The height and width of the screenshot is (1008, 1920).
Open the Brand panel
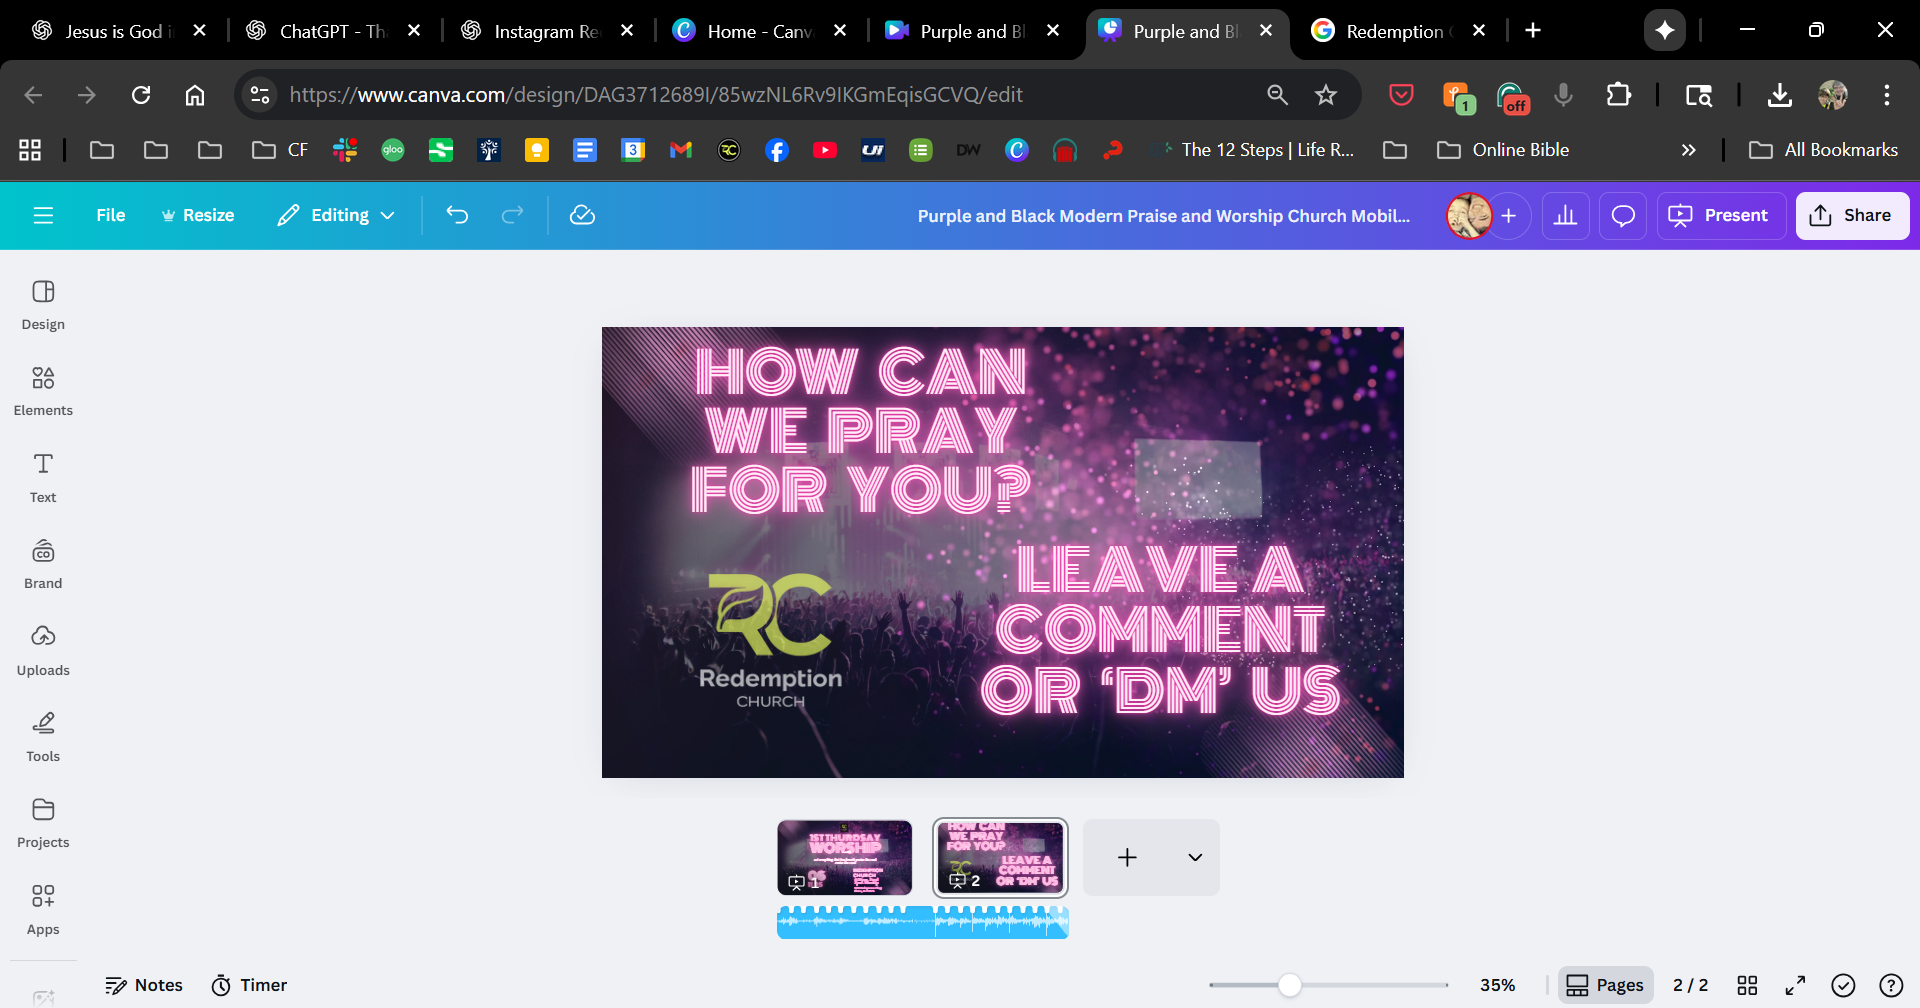click(43, 563)
